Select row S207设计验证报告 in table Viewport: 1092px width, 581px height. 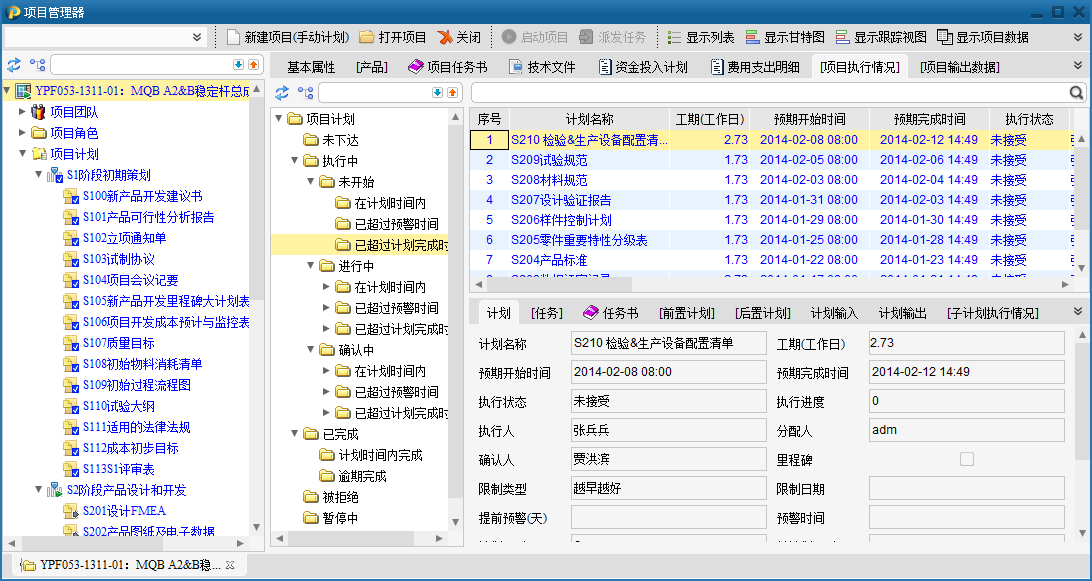tap(561, 200)
